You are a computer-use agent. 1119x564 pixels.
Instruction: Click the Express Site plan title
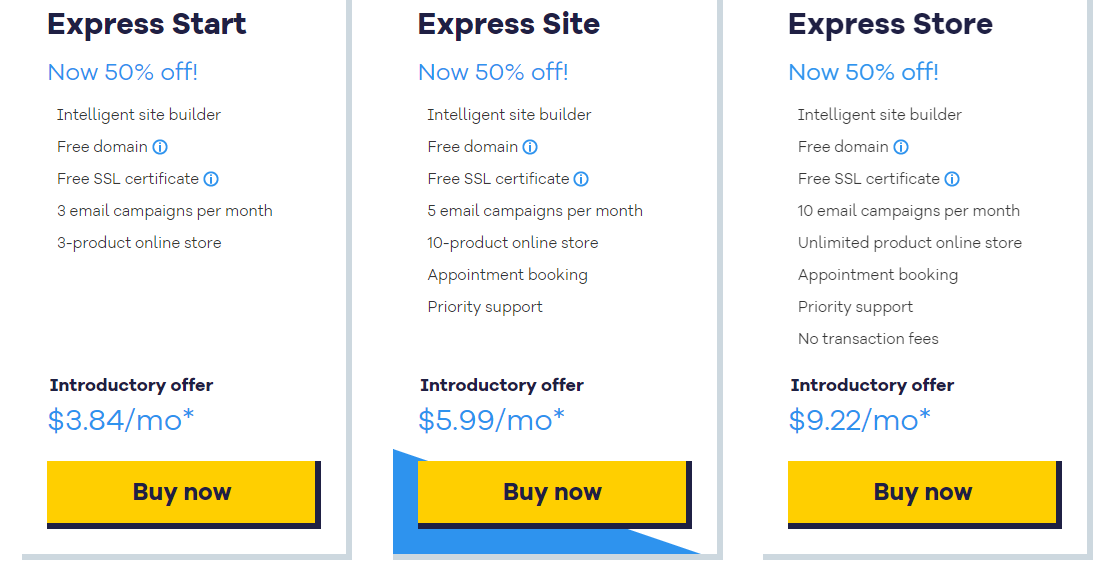pos(509,24)
